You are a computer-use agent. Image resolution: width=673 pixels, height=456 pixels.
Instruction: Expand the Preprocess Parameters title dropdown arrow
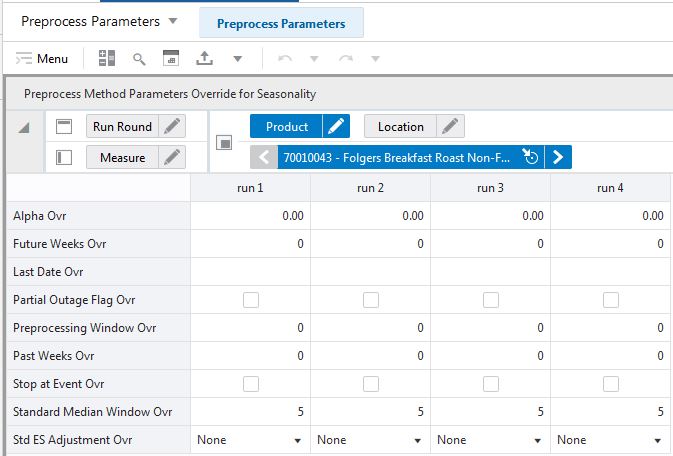(173, 21)
